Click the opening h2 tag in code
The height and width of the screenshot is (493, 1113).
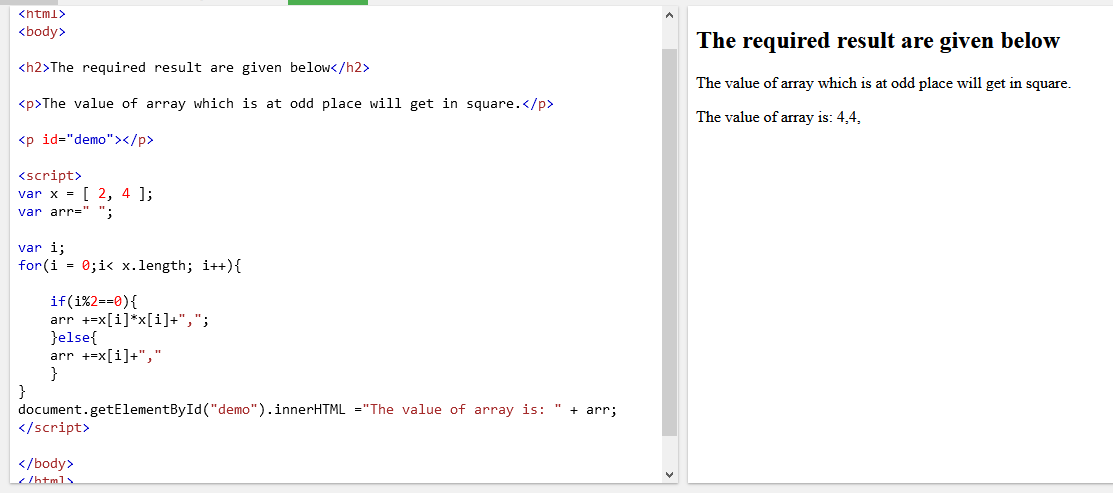(x=34, y=68)
